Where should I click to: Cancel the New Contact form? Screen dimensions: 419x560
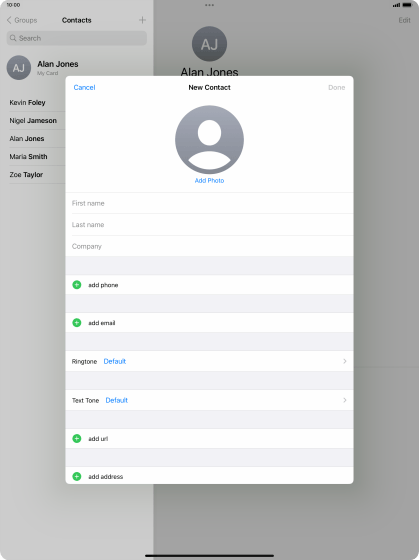[84, 88]
